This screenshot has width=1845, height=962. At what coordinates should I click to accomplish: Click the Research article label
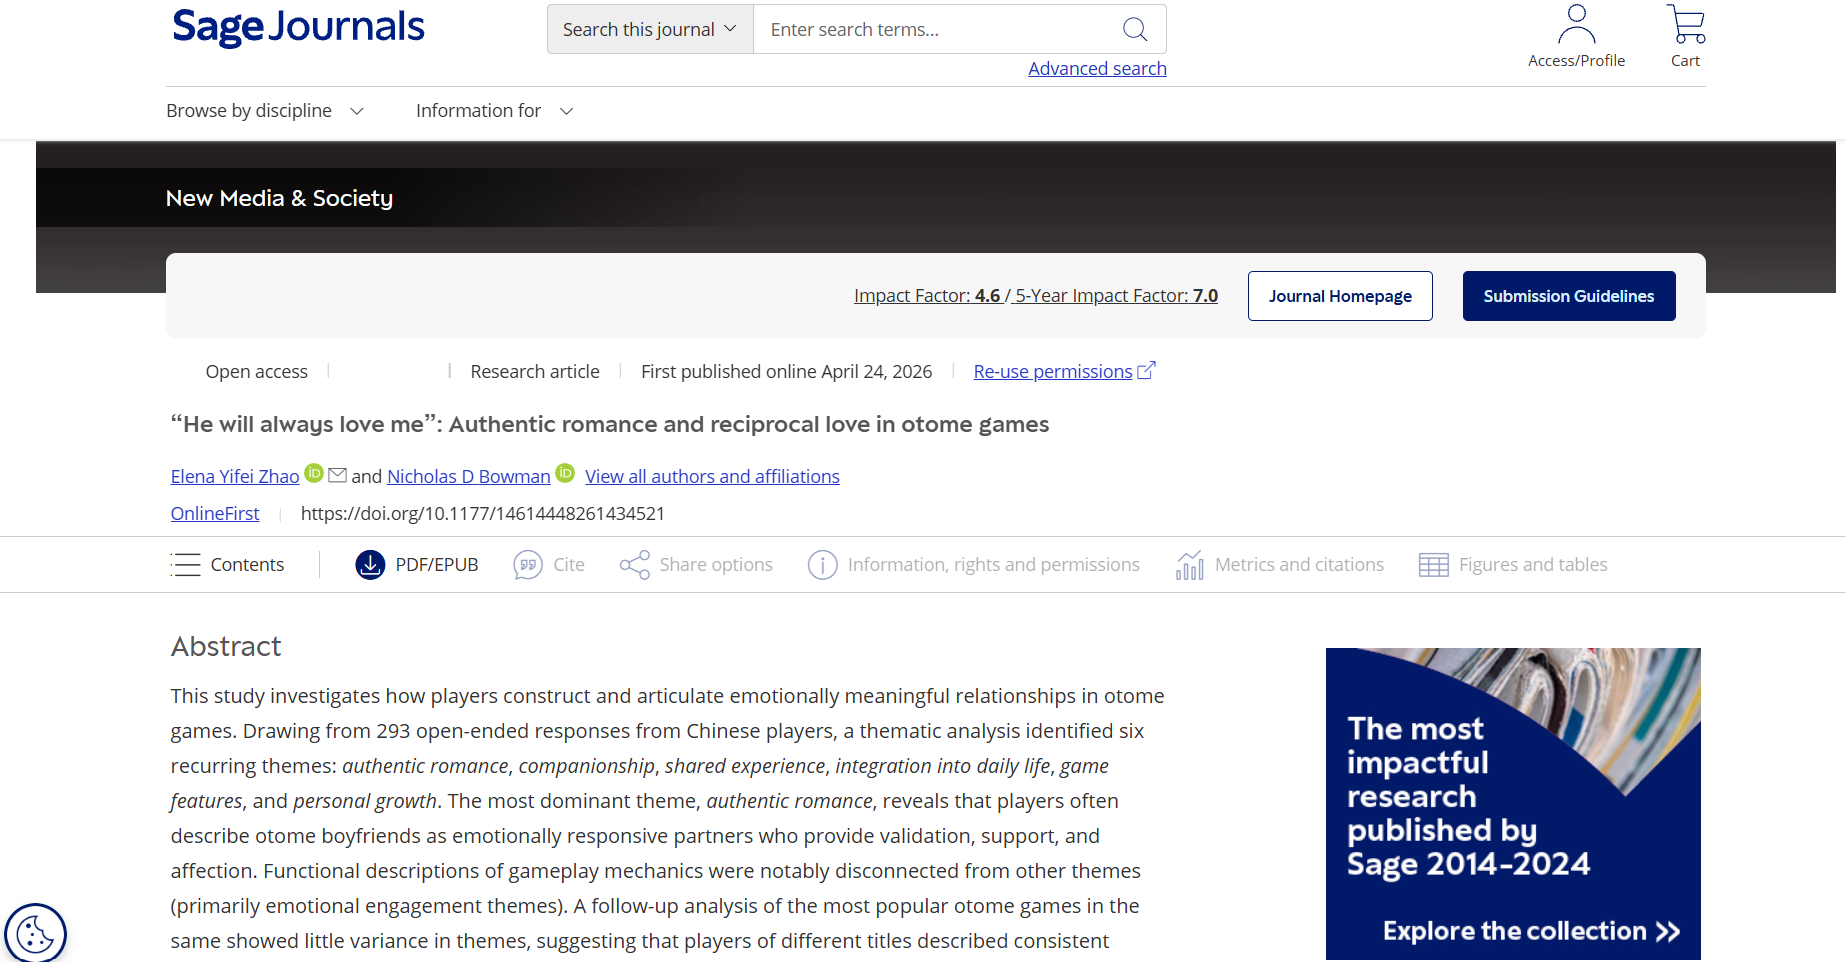(535, 372)
